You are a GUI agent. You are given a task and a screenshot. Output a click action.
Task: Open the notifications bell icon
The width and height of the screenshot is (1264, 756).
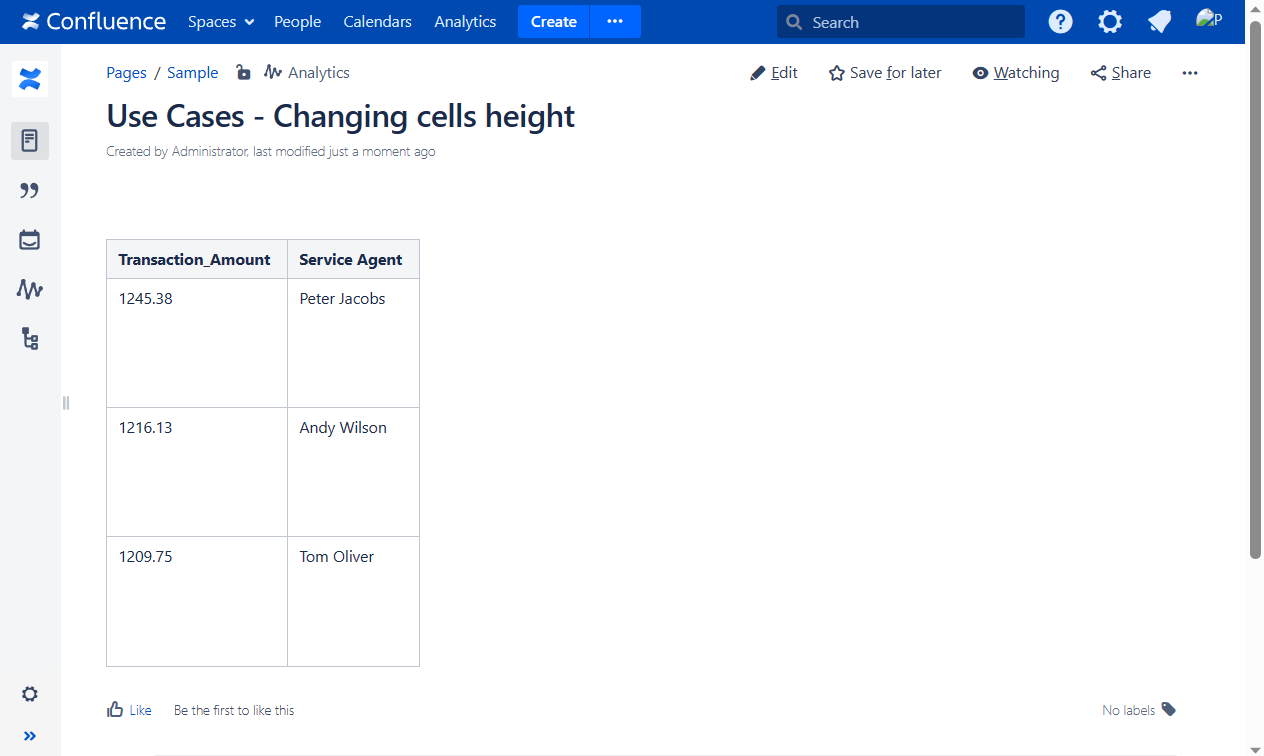point(1159,22)
